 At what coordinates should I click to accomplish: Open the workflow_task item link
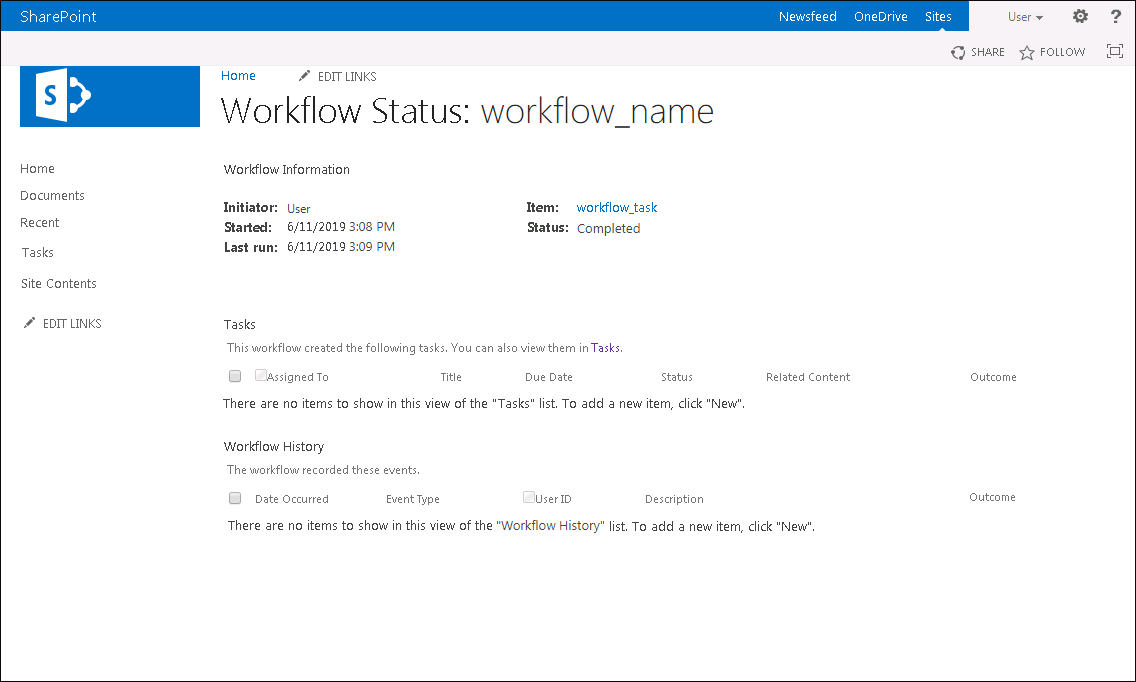click(x=617, y=208)
